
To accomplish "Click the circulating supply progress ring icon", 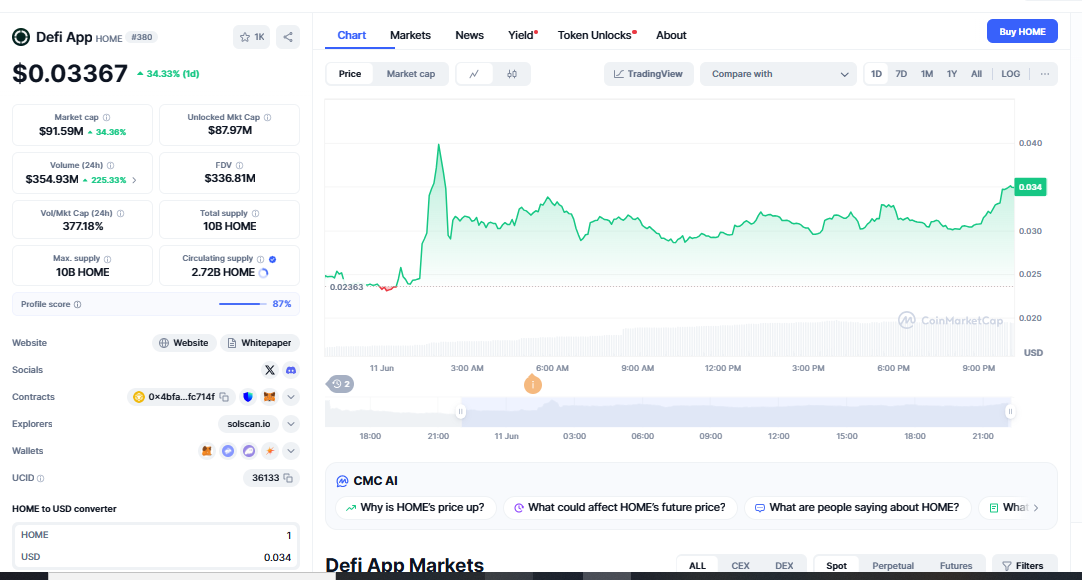I will 264,273.
